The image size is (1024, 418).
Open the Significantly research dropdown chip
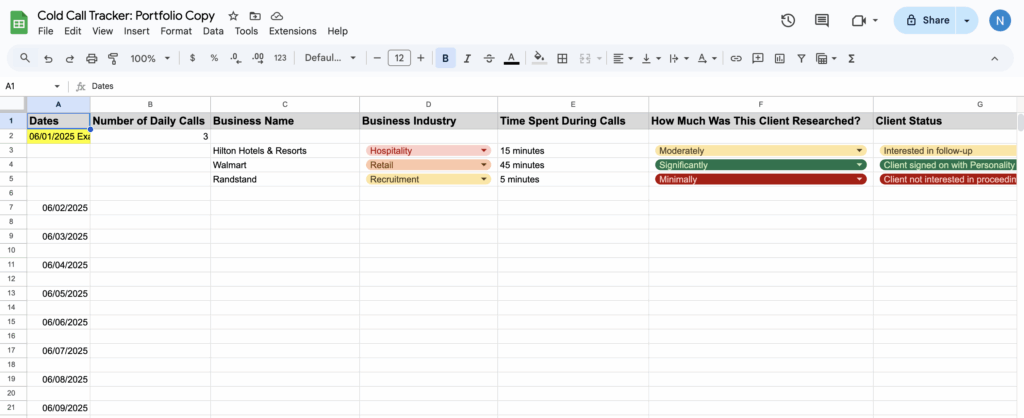[x=761, y=165]
